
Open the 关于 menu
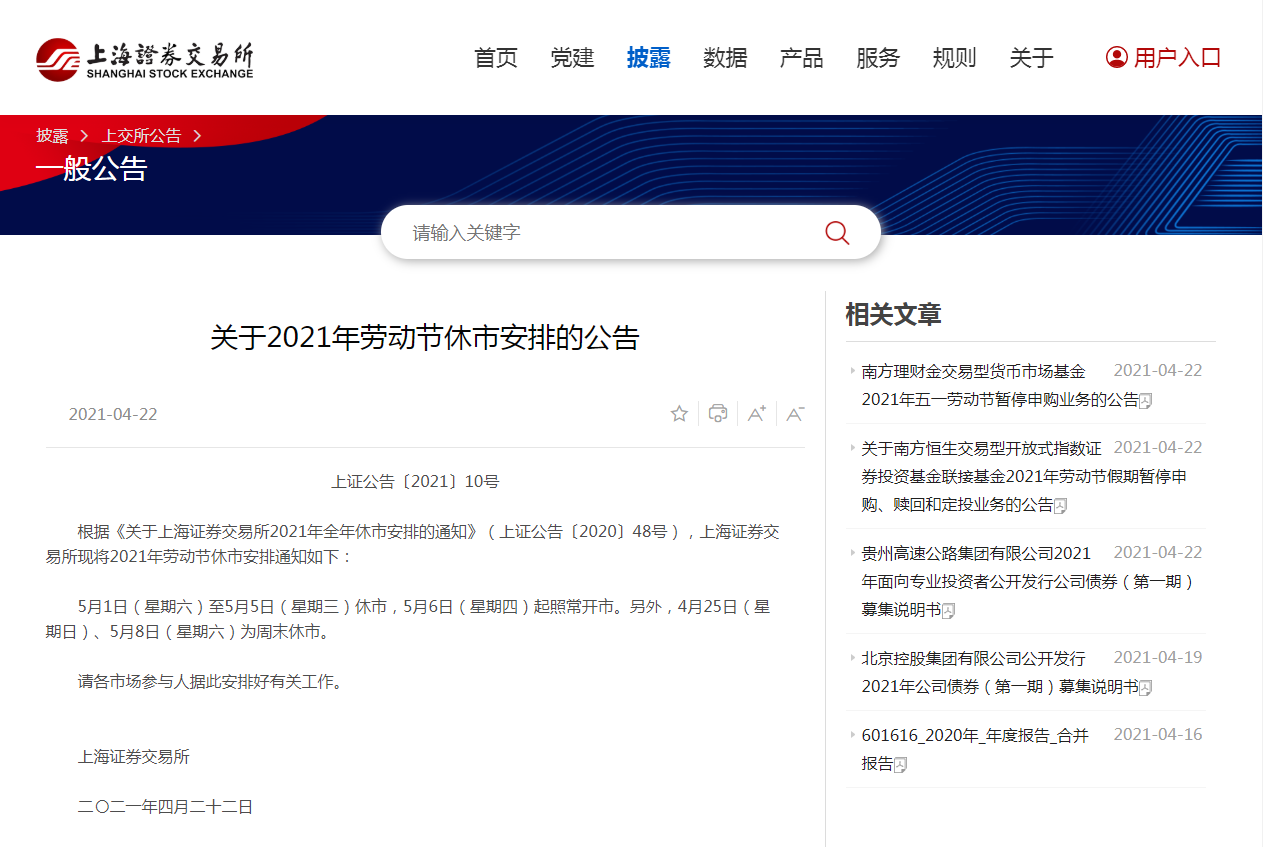[1031, 58]
